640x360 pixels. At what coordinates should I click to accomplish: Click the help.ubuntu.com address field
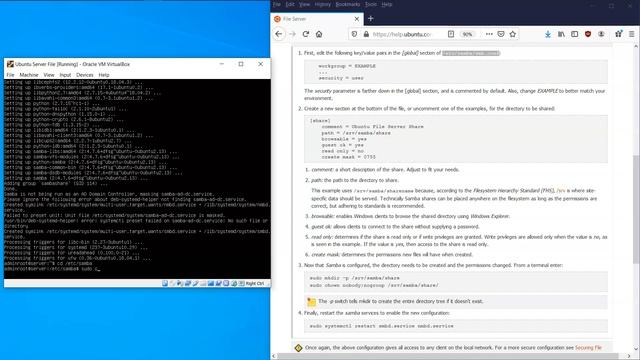[402, 34]
